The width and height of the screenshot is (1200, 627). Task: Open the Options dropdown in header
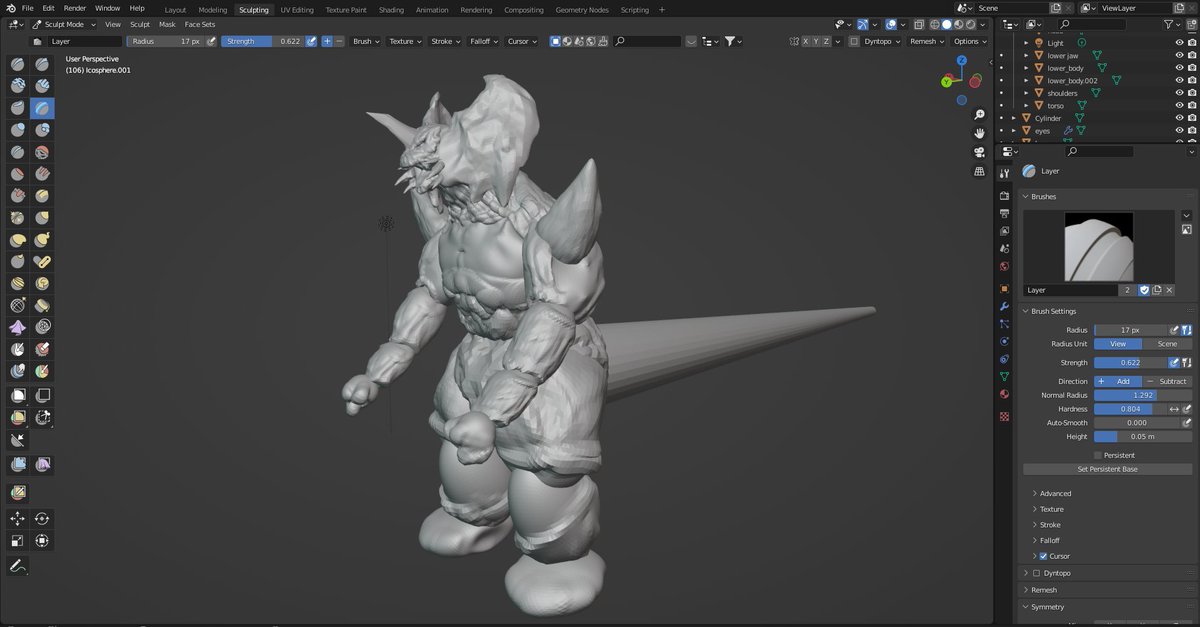[x=969, y=41]
